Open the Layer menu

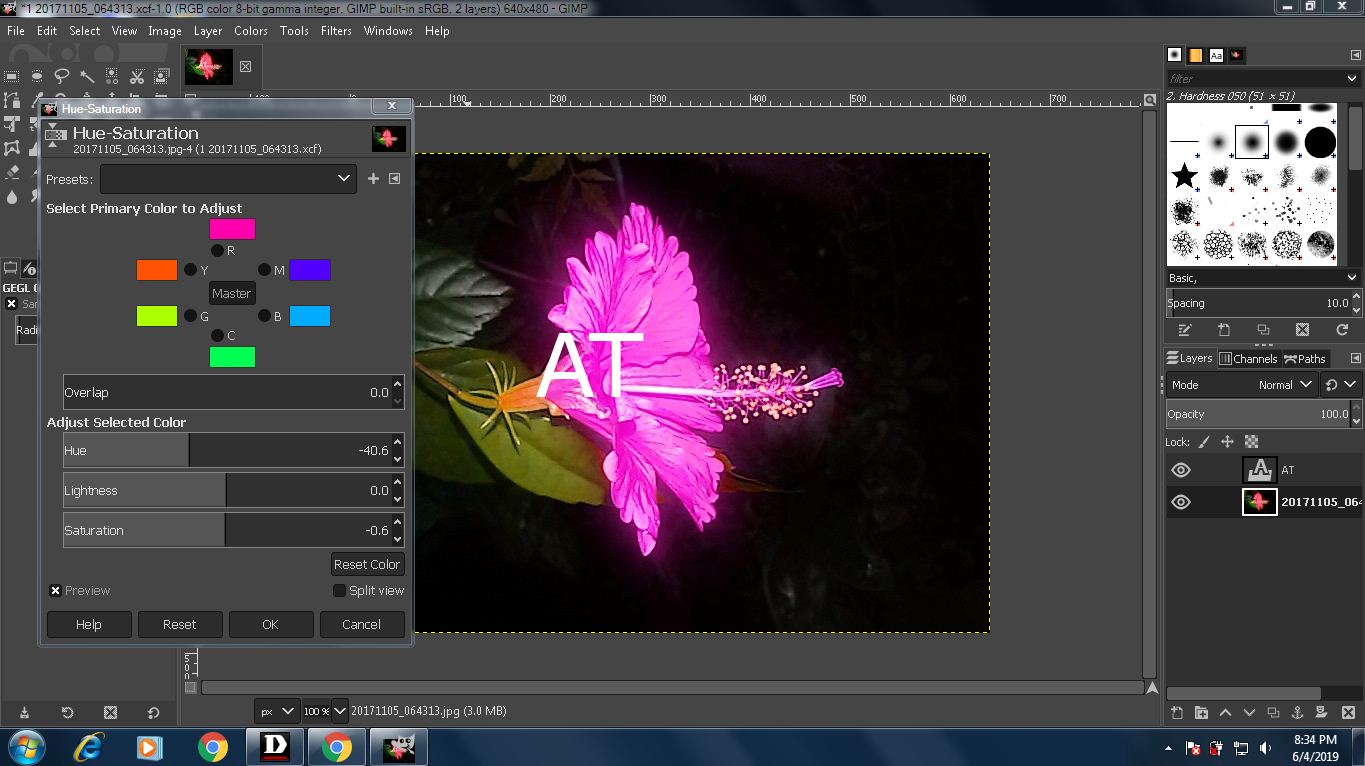208,31
